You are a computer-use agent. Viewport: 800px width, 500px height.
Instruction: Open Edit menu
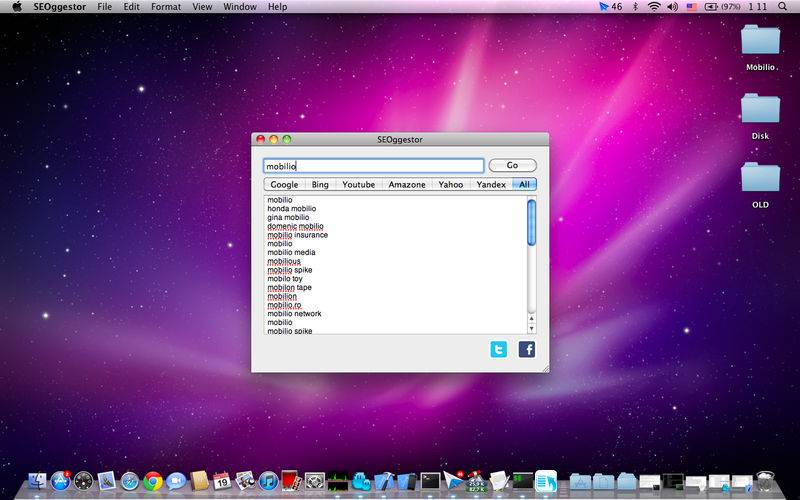coord(131,7)
